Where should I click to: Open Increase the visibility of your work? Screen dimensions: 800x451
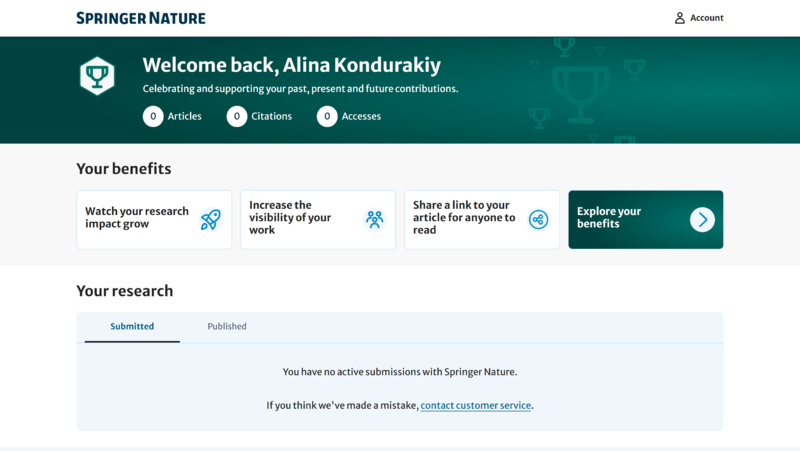click(290, 217)
